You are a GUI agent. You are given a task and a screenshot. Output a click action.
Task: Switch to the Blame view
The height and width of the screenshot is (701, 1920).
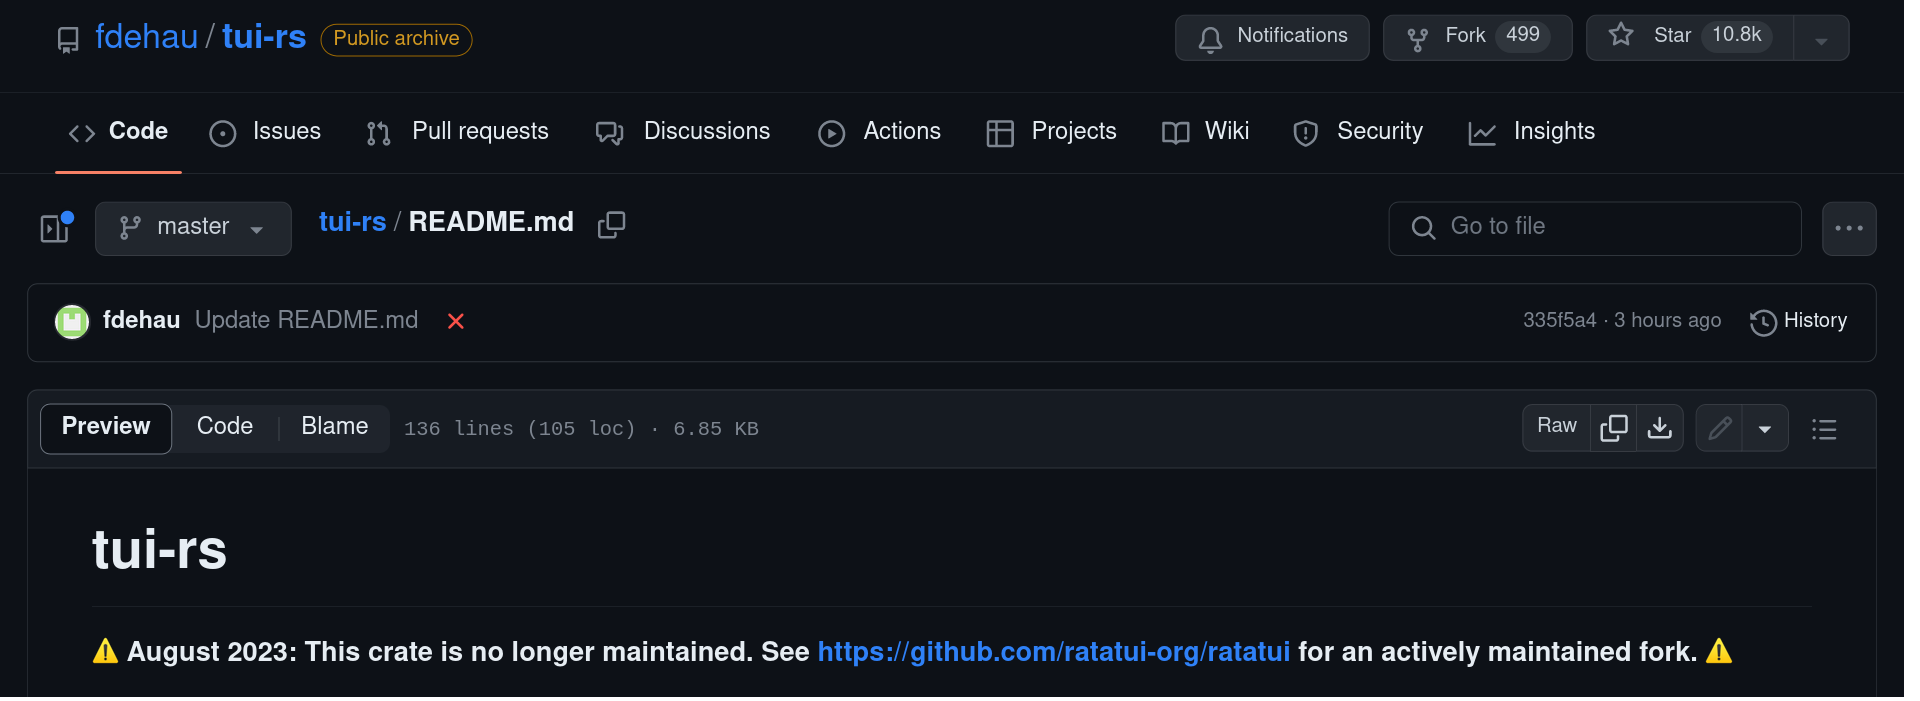coord(335,427)
